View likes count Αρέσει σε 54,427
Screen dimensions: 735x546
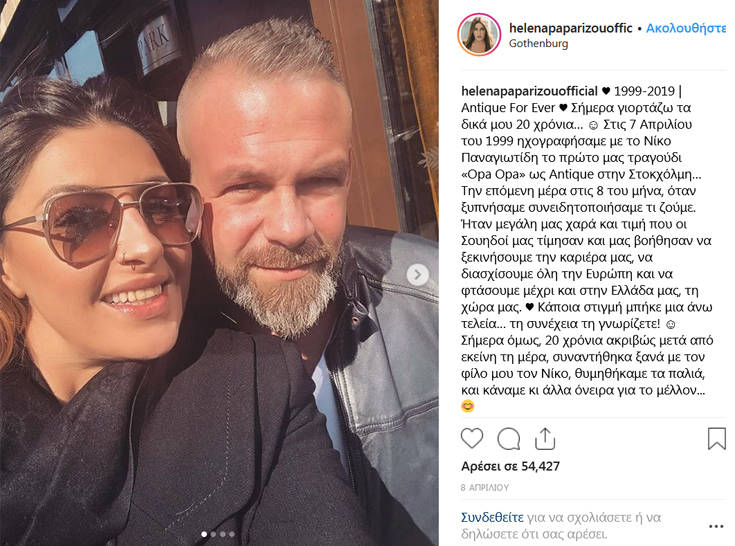click(x=510, y=466)
